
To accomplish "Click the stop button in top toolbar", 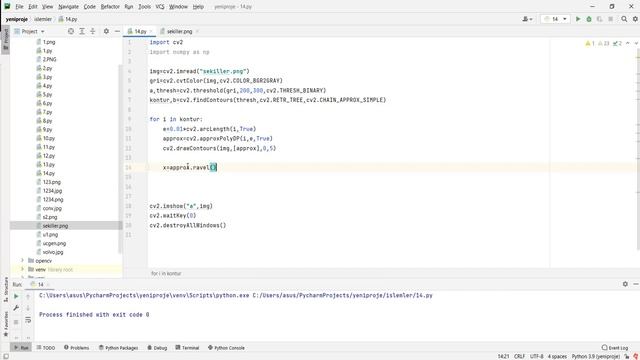I will tap(611, 19).
